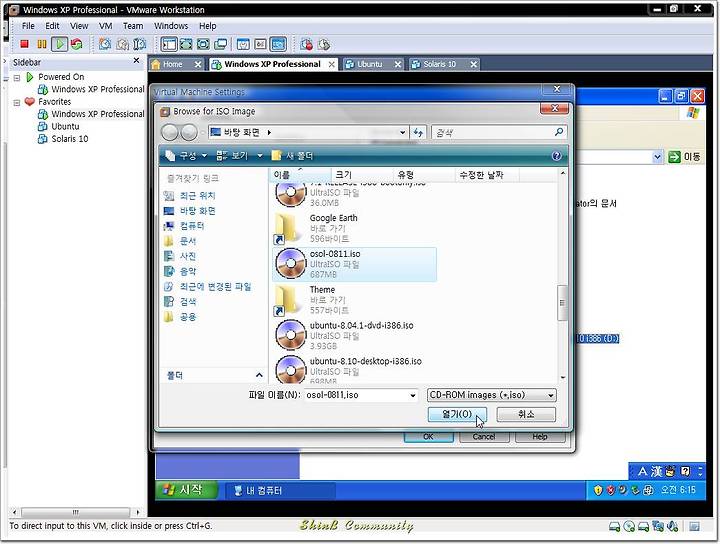Toggle the Console view toolbar icon
720x544 pixels.
(x=278, y=44)
